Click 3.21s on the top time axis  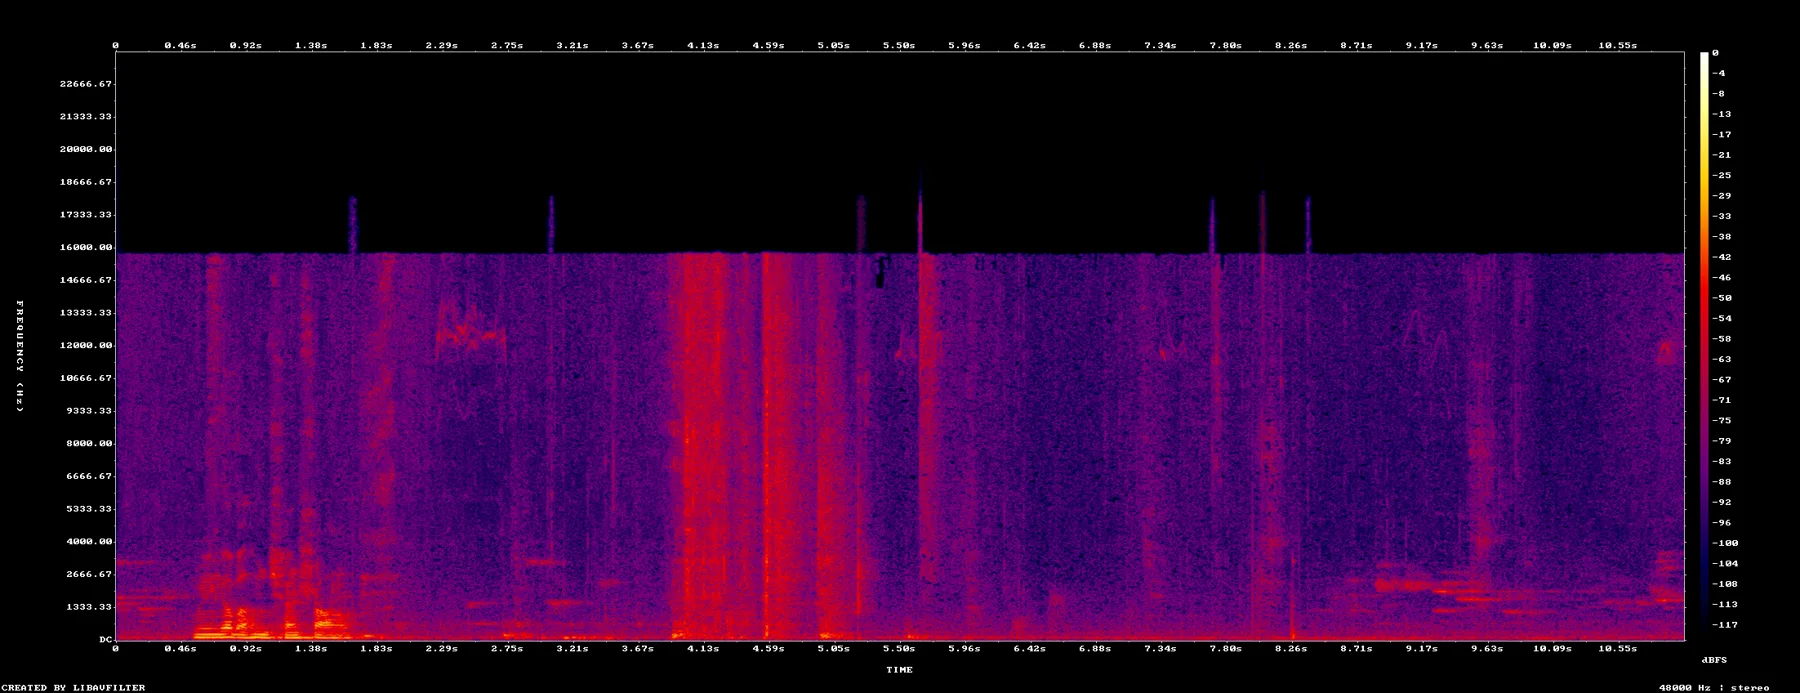pos(572,46)
